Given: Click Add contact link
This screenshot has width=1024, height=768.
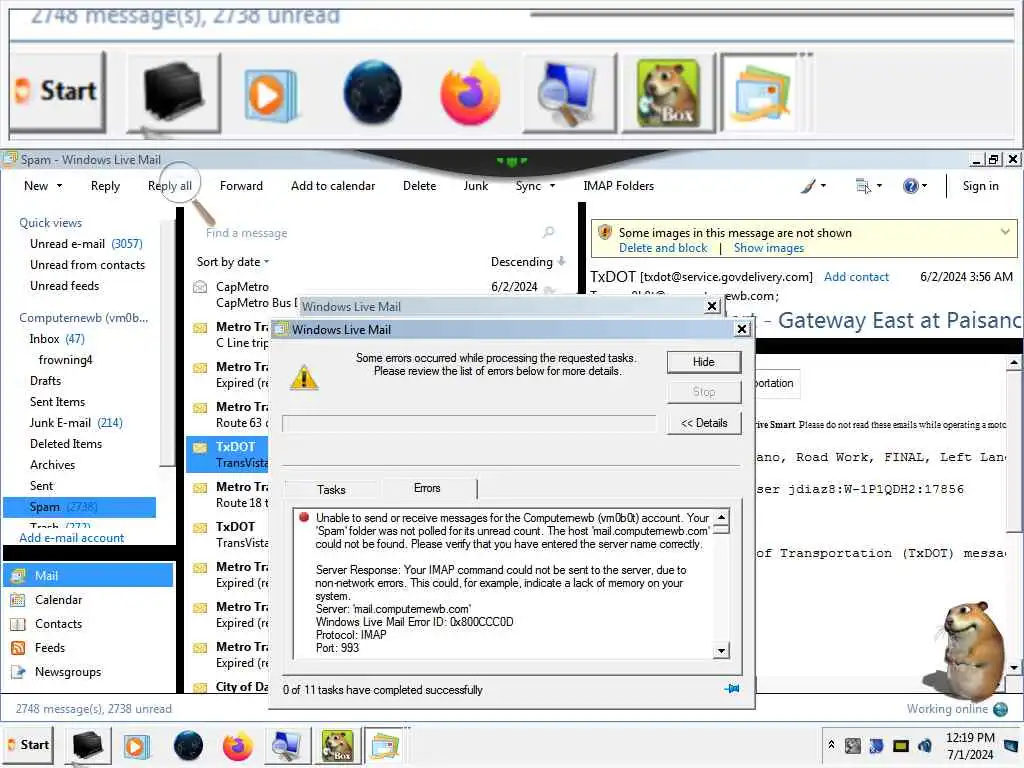Looking at the screenshot, I should (x=856, y=277).
